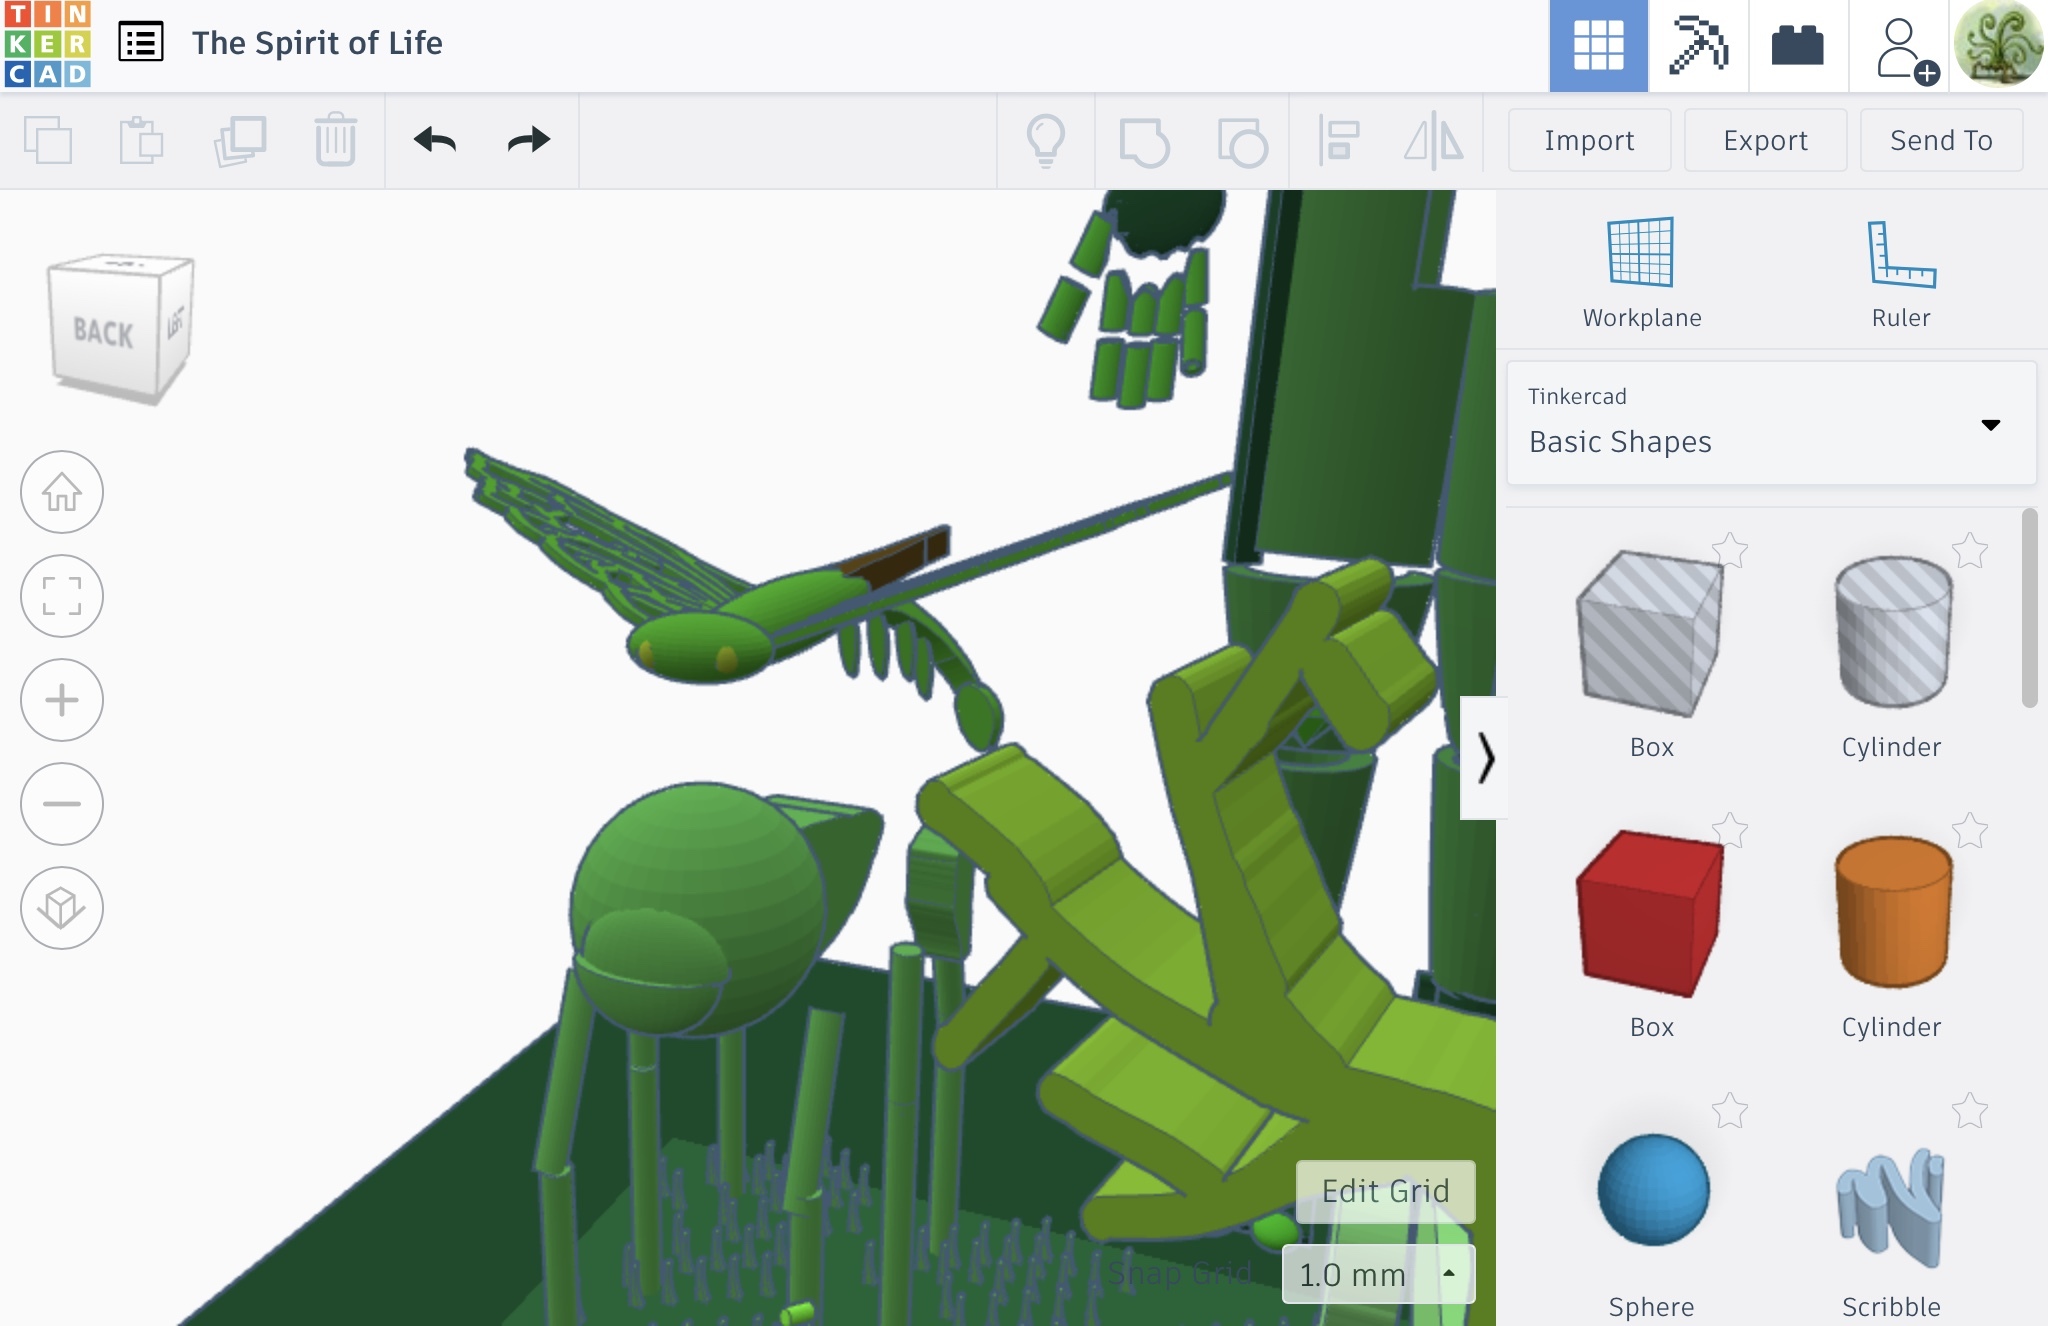Click the Export button
Viewport: 2048px width, 1326px height.
[x=1765, y=140]
